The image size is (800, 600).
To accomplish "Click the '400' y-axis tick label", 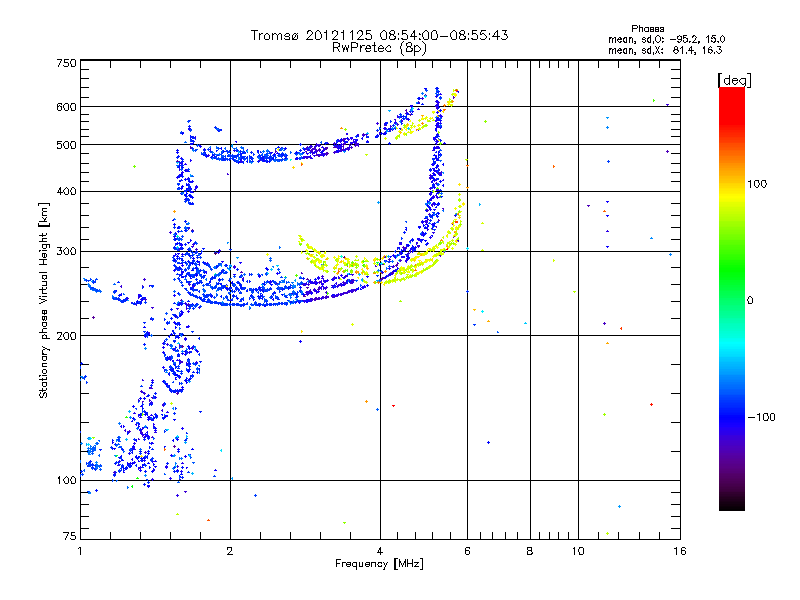I will click(67, 191).
